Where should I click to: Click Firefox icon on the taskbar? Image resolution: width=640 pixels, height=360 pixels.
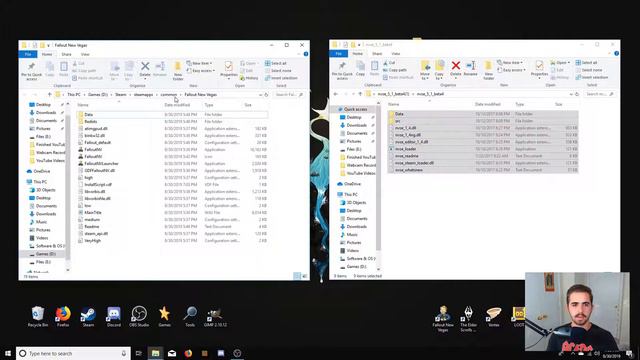tap(188, 353)
